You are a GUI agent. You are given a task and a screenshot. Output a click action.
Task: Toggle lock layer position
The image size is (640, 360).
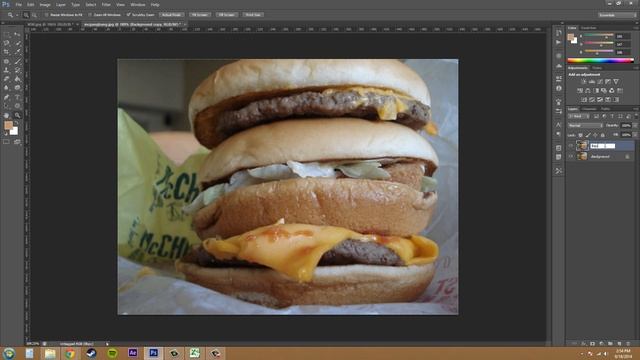point(596,135)
